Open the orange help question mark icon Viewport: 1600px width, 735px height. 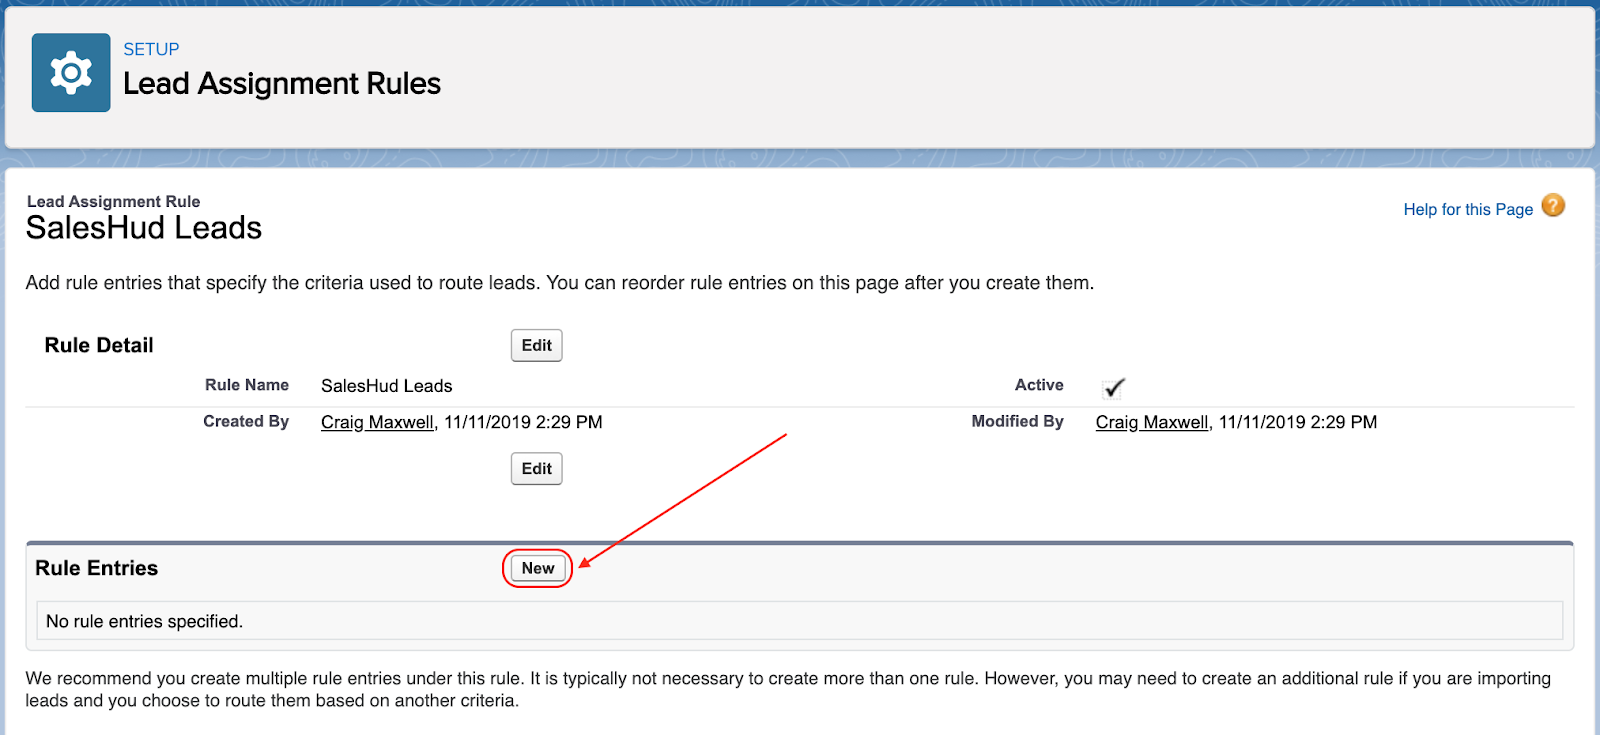pos(1553,206)
